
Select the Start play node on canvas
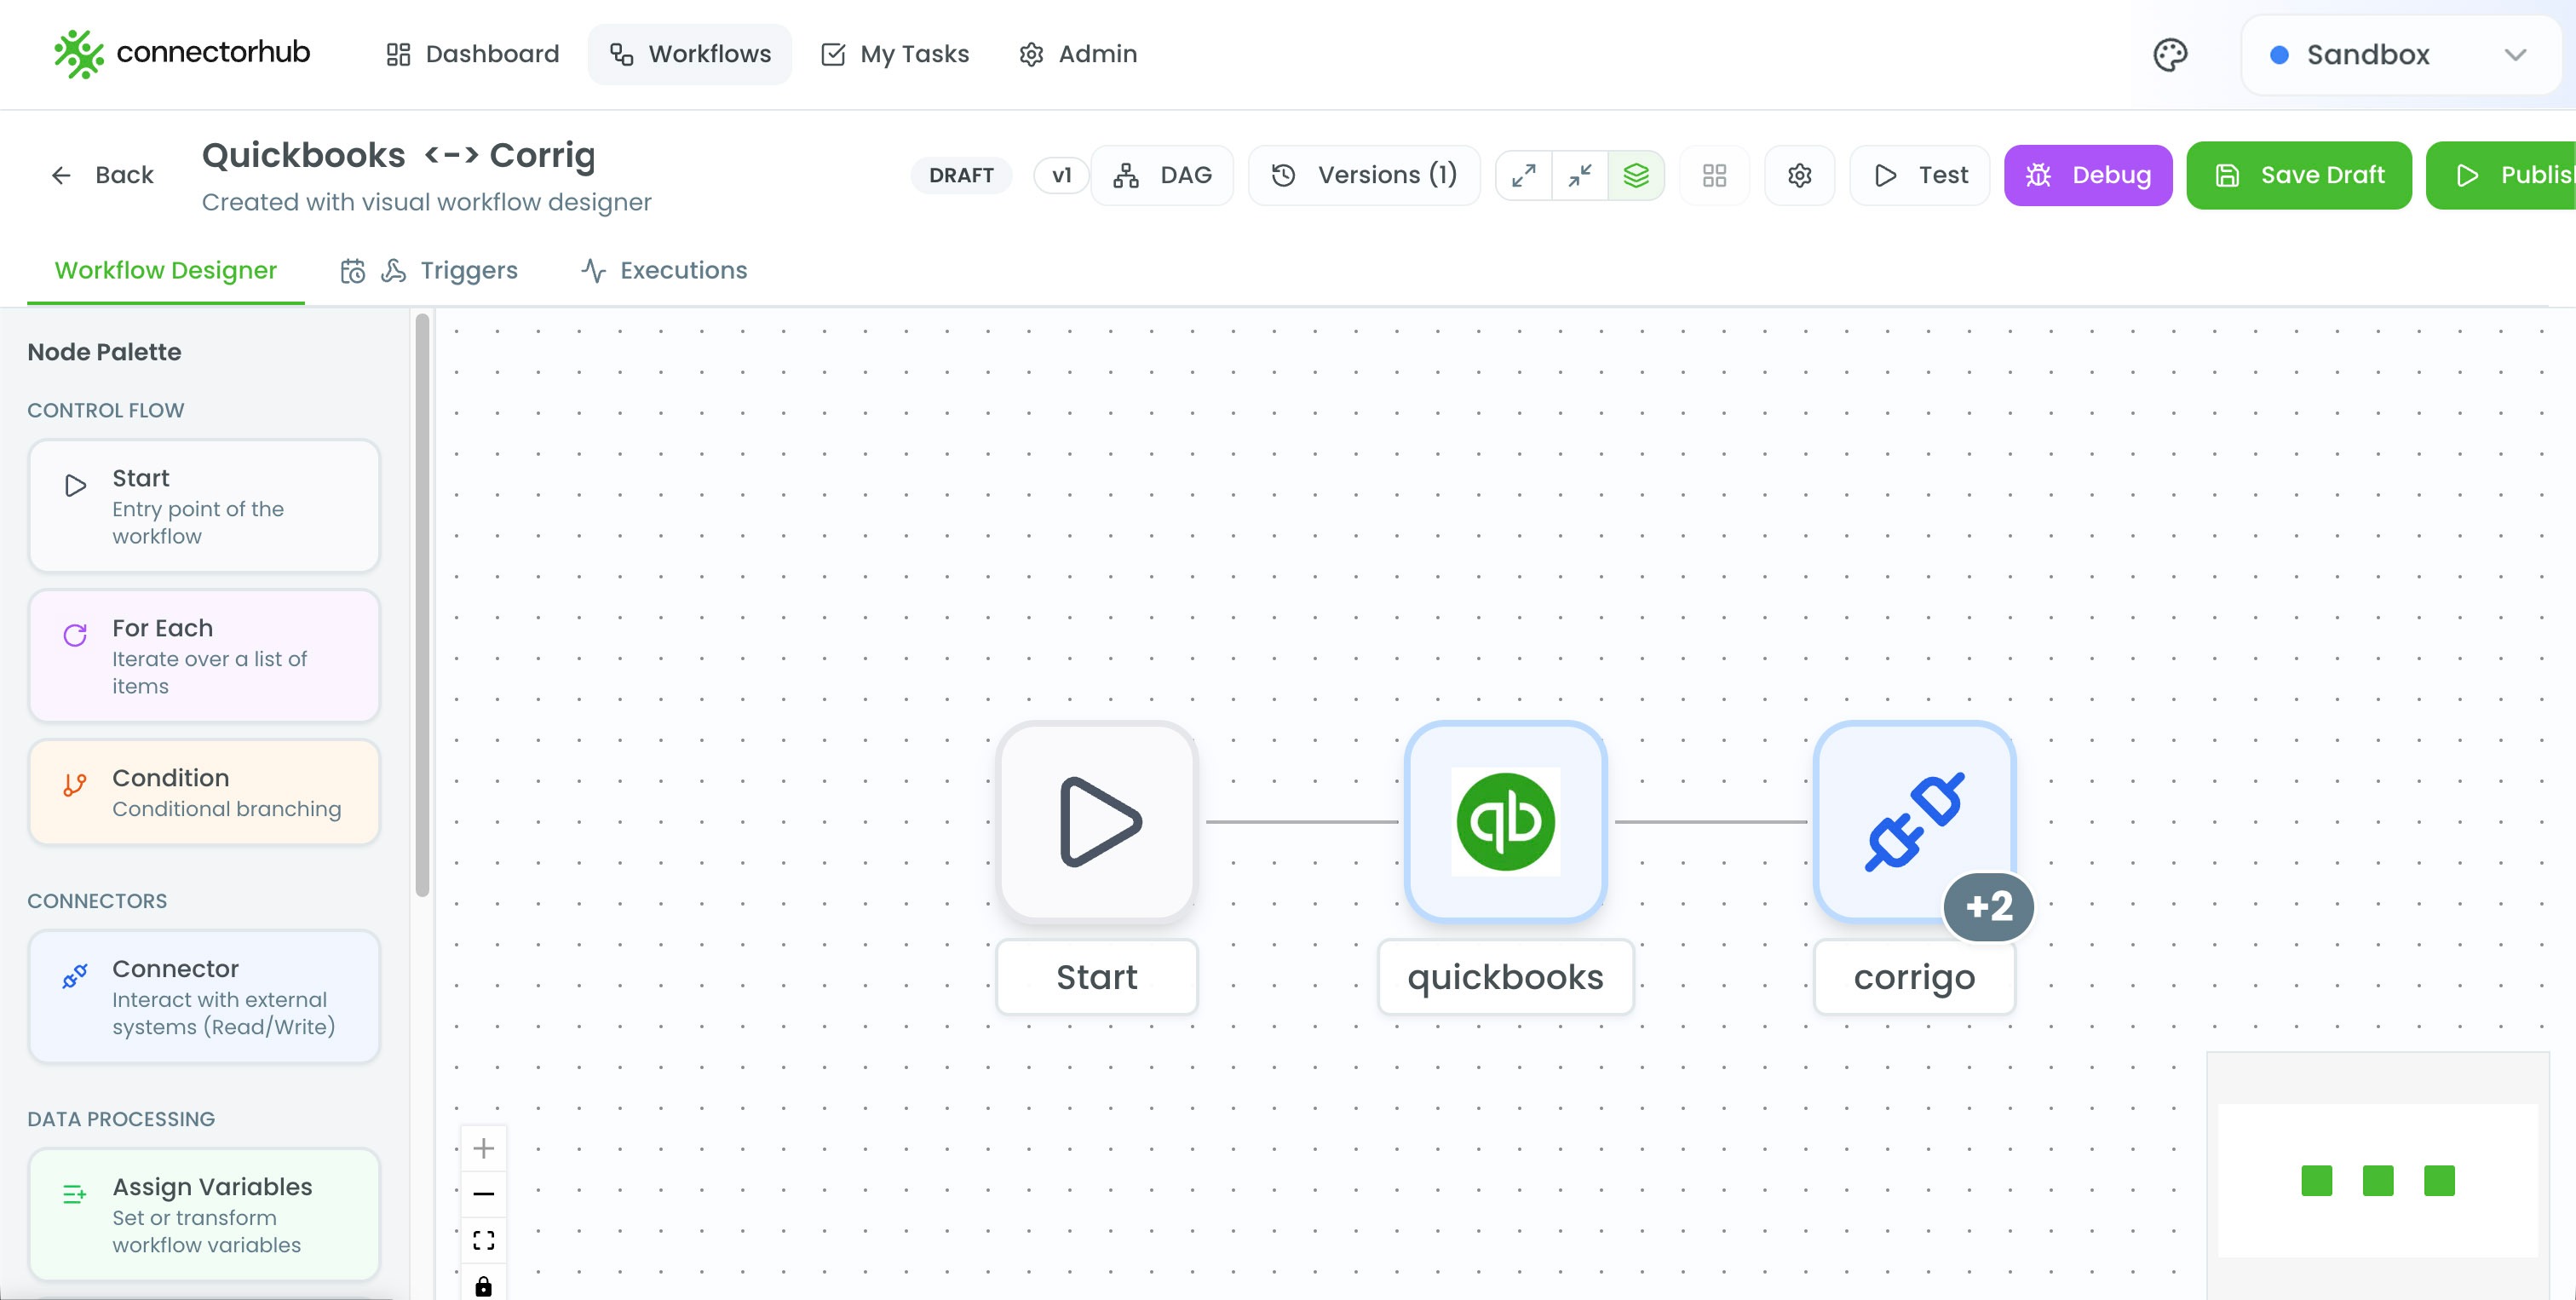click(x=1097, y=822)
